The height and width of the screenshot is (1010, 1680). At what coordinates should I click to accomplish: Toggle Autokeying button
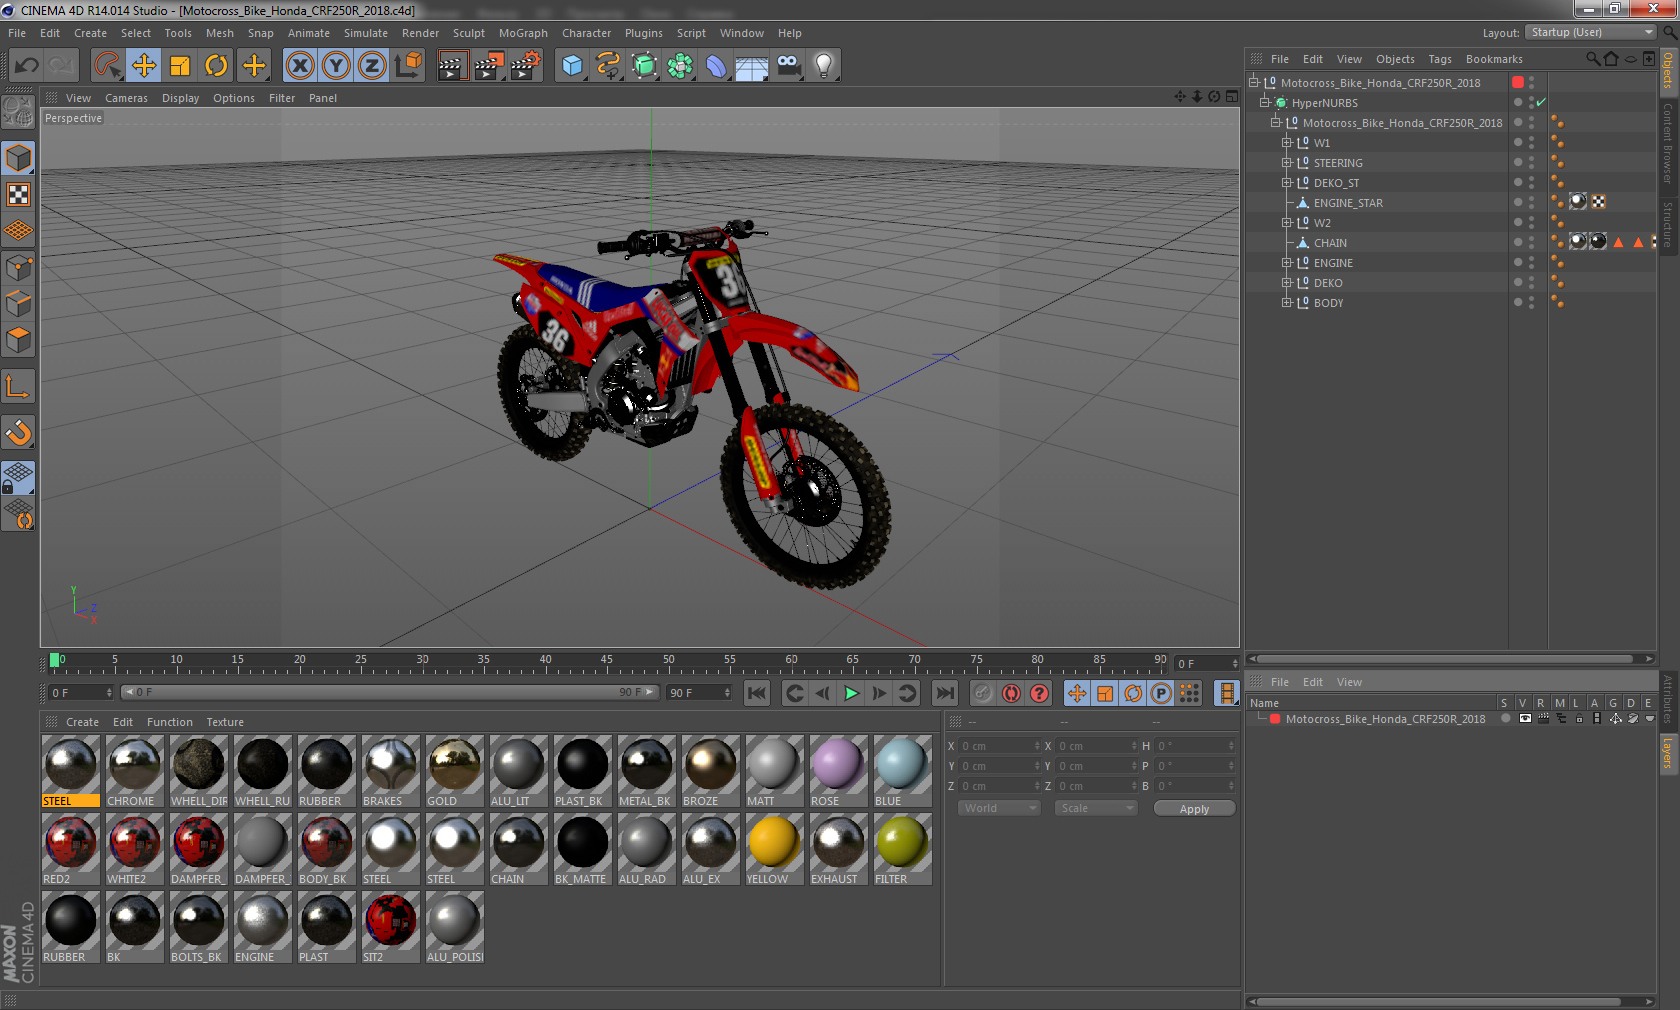pos(1012,693)
